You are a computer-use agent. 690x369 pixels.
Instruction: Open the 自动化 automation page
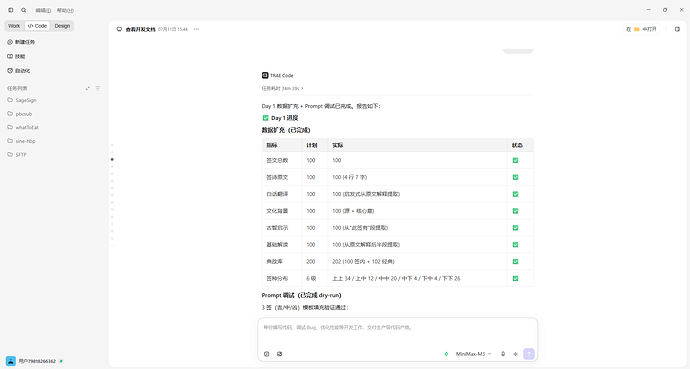pyautogui.click(x=19, y=70)
